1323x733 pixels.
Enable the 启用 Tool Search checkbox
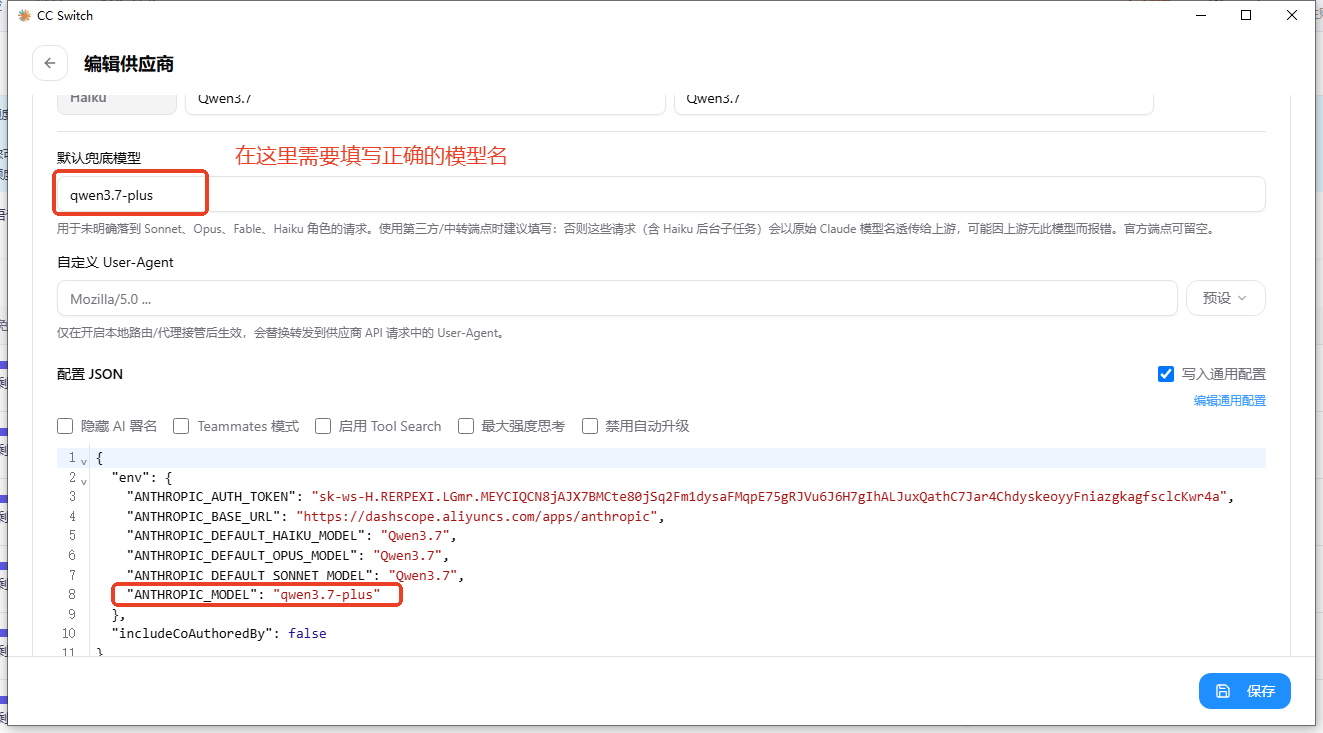[323, 426]
